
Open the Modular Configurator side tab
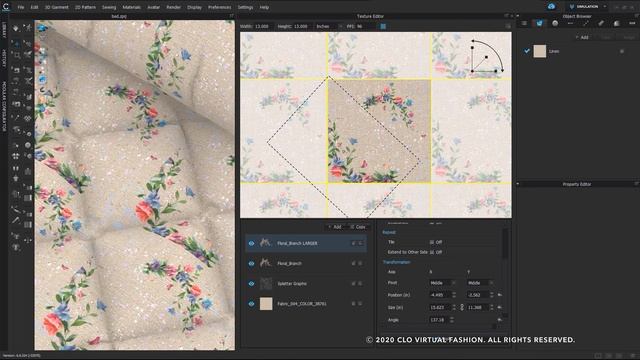(x=4, y=106)
